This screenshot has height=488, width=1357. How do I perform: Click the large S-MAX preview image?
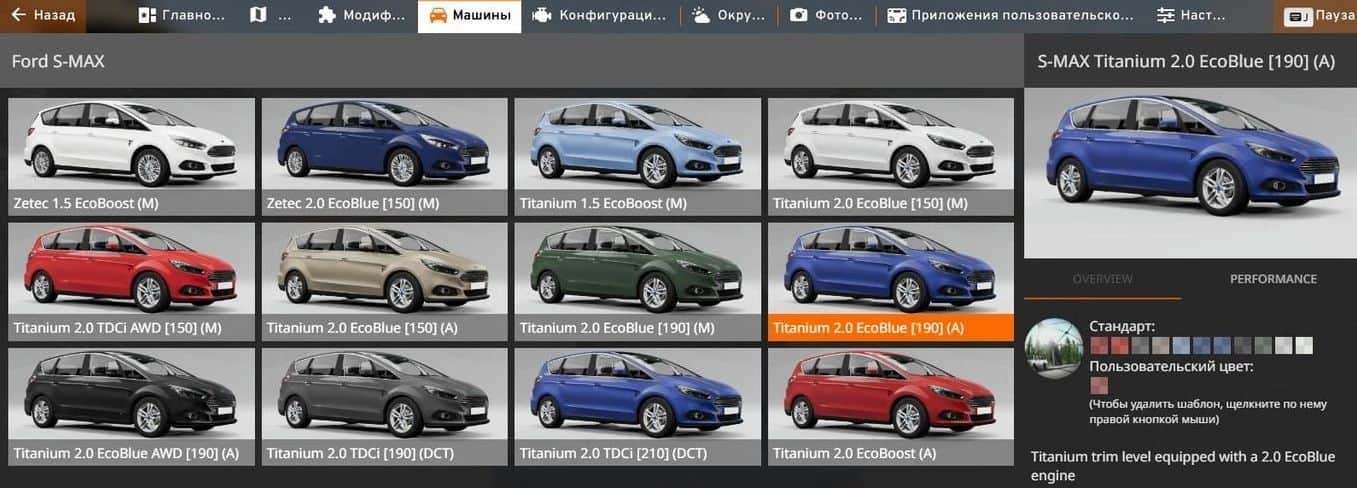pyautogui.click(x=1190, y=173)
